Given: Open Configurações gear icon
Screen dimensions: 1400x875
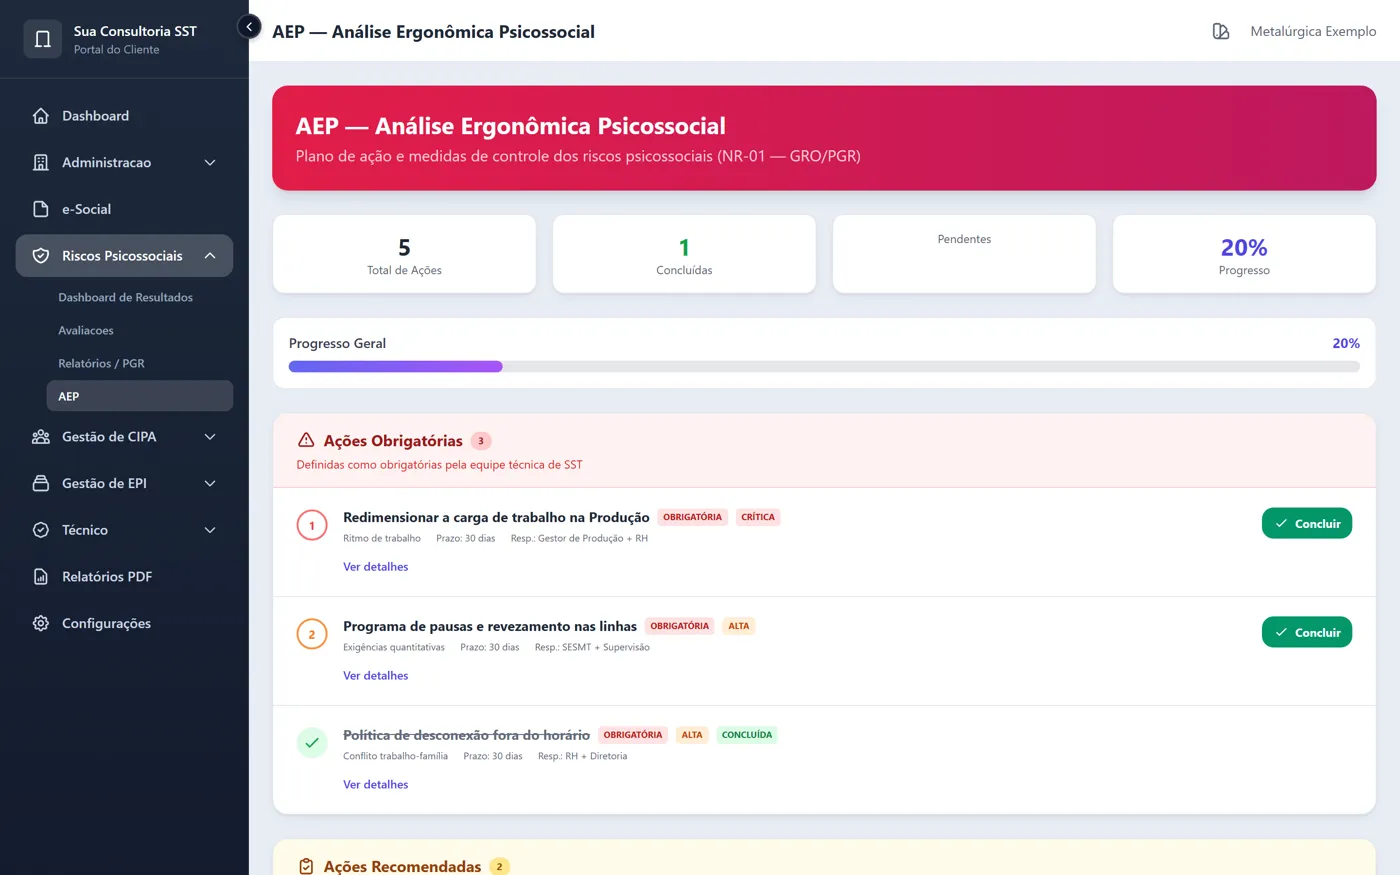Looking at the screenshot, I should [x=41, y=623].
